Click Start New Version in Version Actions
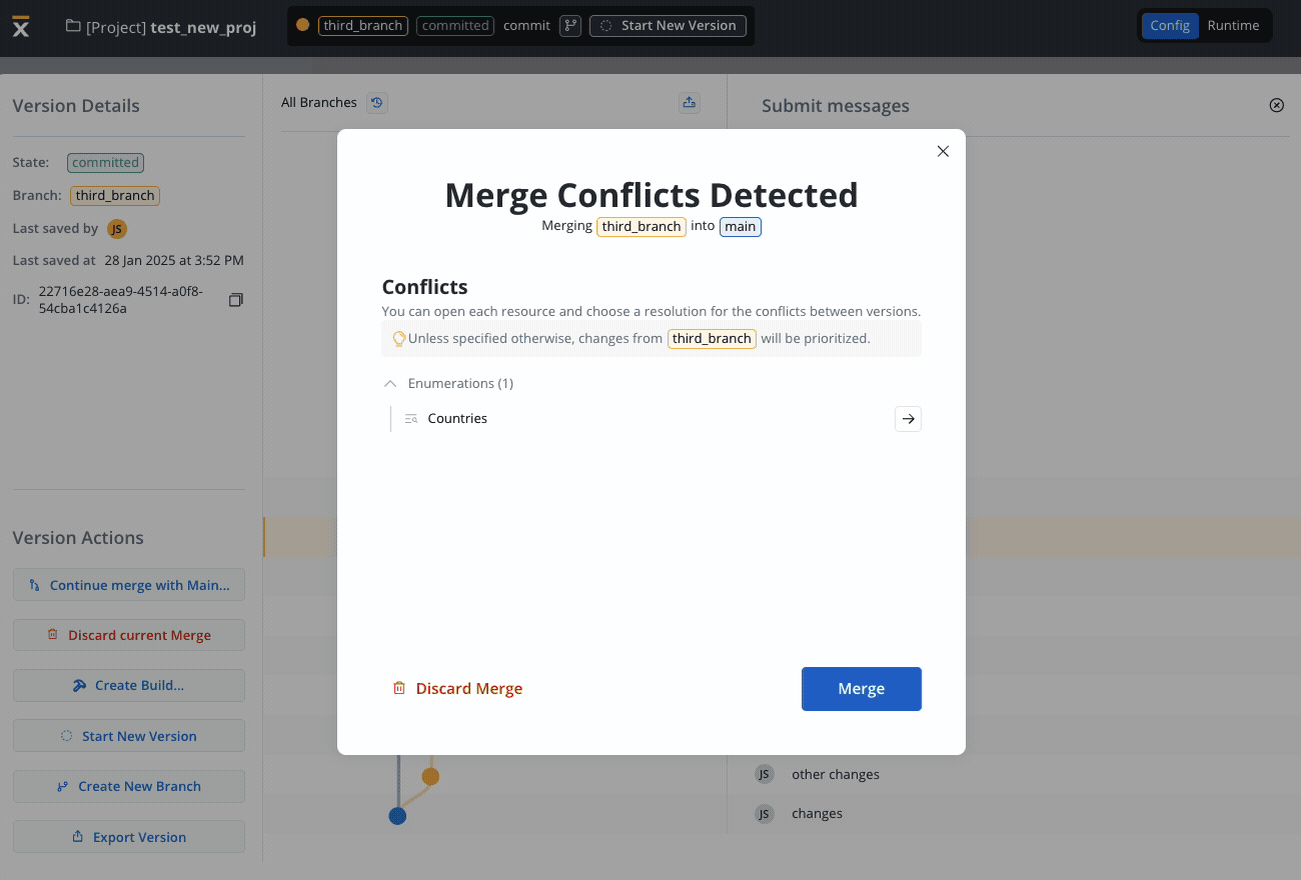The height and width of the screenshot is (880, 1301). point(129,736)
